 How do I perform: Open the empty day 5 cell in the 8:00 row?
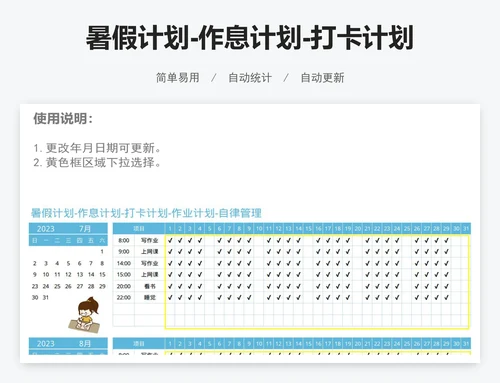(x=210, y=240)
